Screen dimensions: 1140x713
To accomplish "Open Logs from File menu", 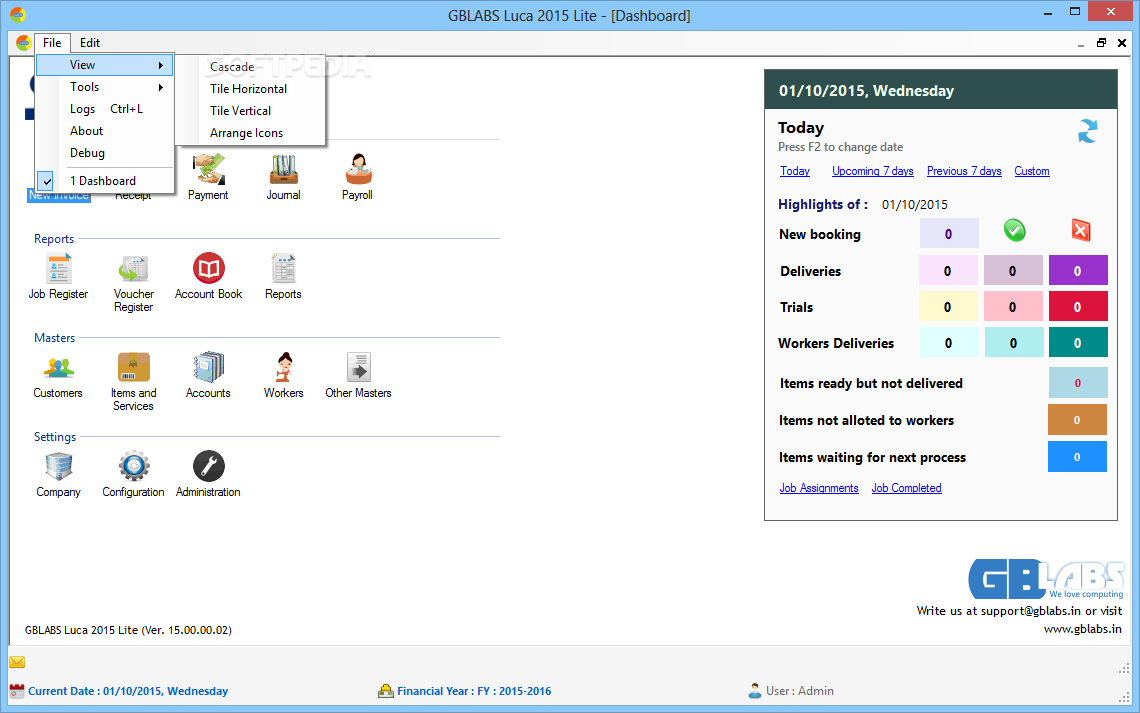I will tap(105, 109).
